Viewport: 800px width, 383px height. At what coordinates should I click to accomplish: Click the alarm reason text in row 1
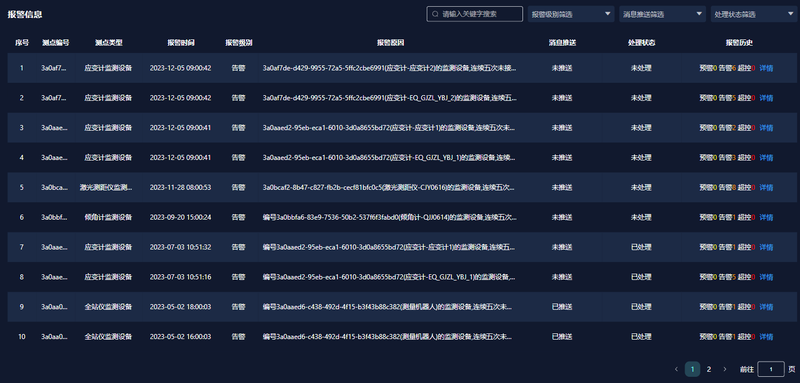click(x=389, y=68)
